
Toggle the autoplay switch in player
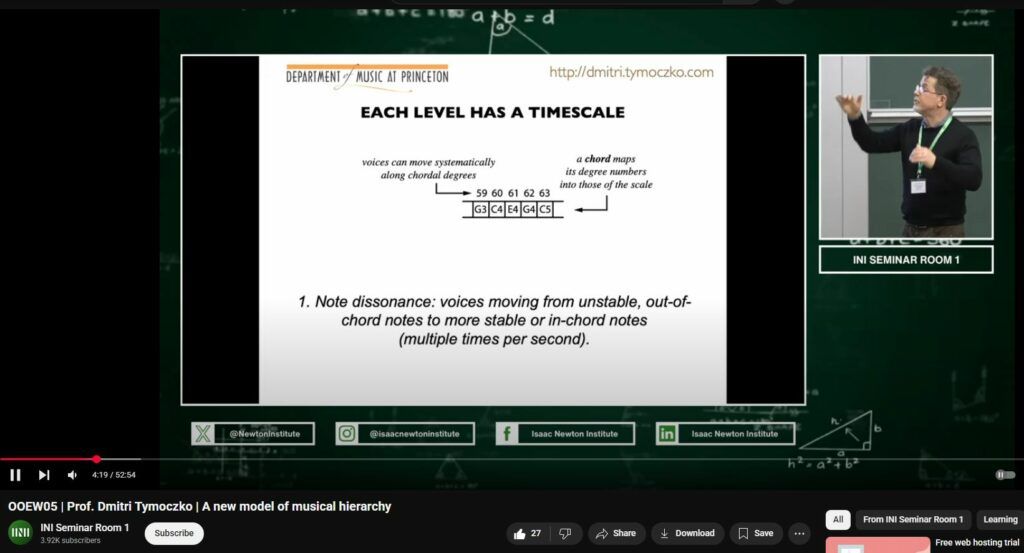point(1004,475)
